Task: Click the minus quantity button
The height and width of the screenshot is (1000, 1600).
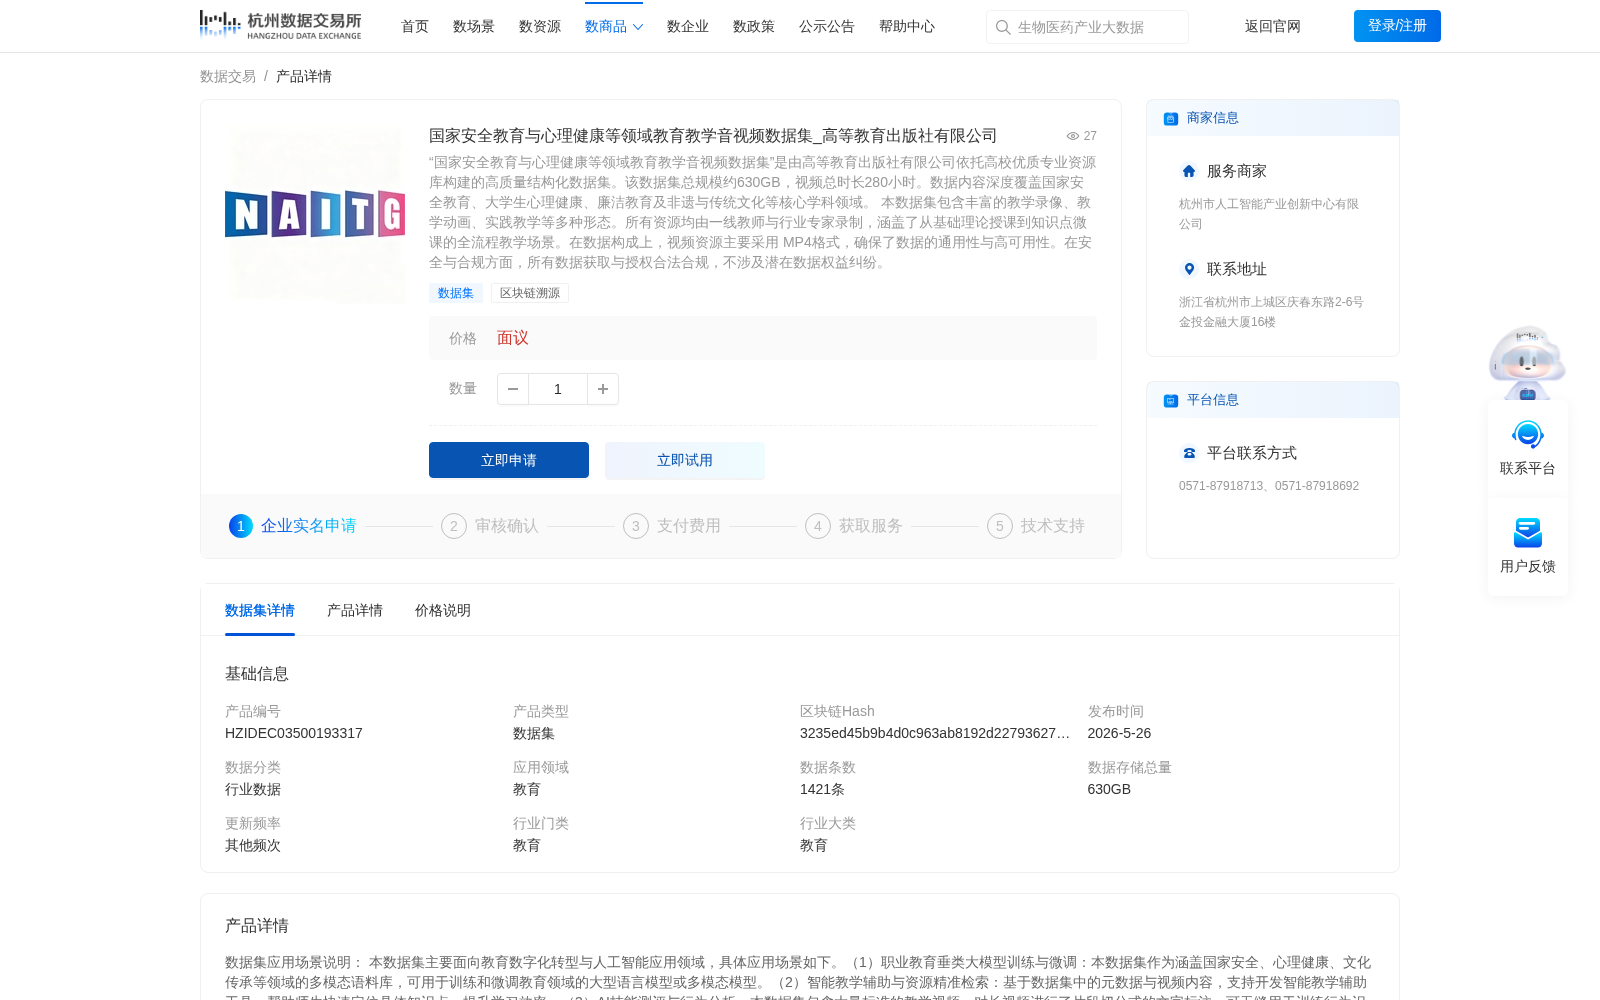Action: click(x=513, y=389)
